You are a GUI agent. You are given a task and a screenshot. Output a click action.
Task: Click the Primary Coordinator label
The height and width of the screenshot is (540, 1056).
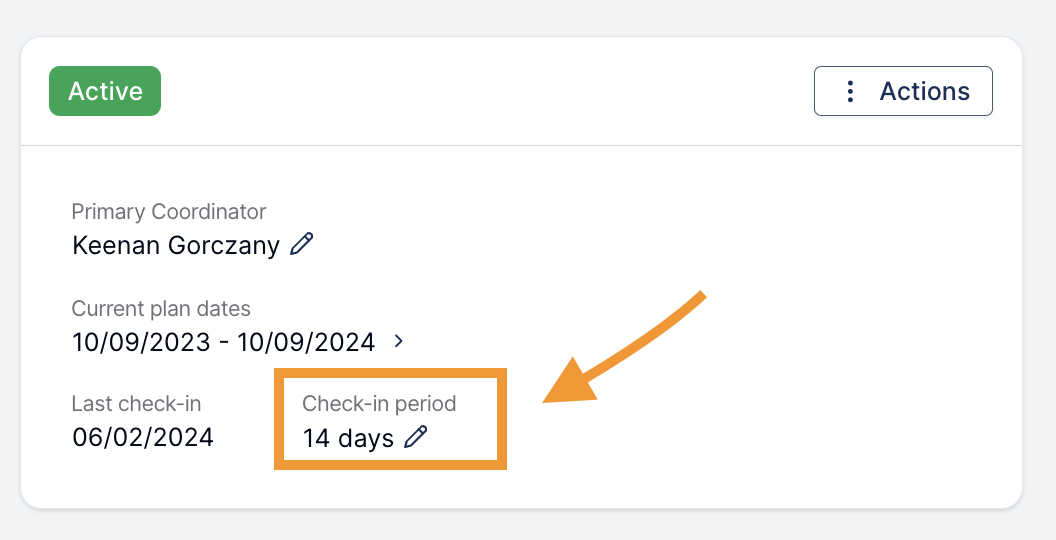click(x=169, y=211)
